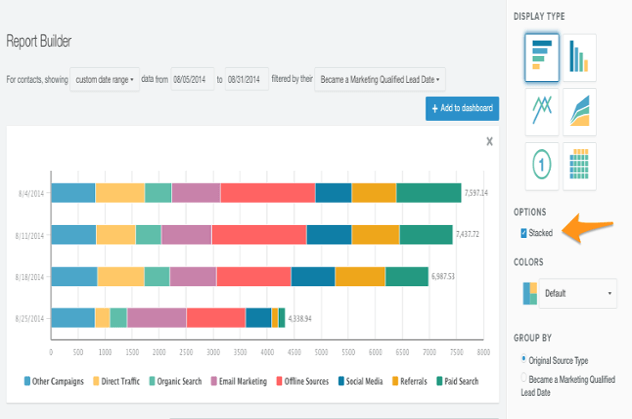Toggle Organic Search legend swatch
This screenshot has height=419, width=632.
click(x=152, y=381)
